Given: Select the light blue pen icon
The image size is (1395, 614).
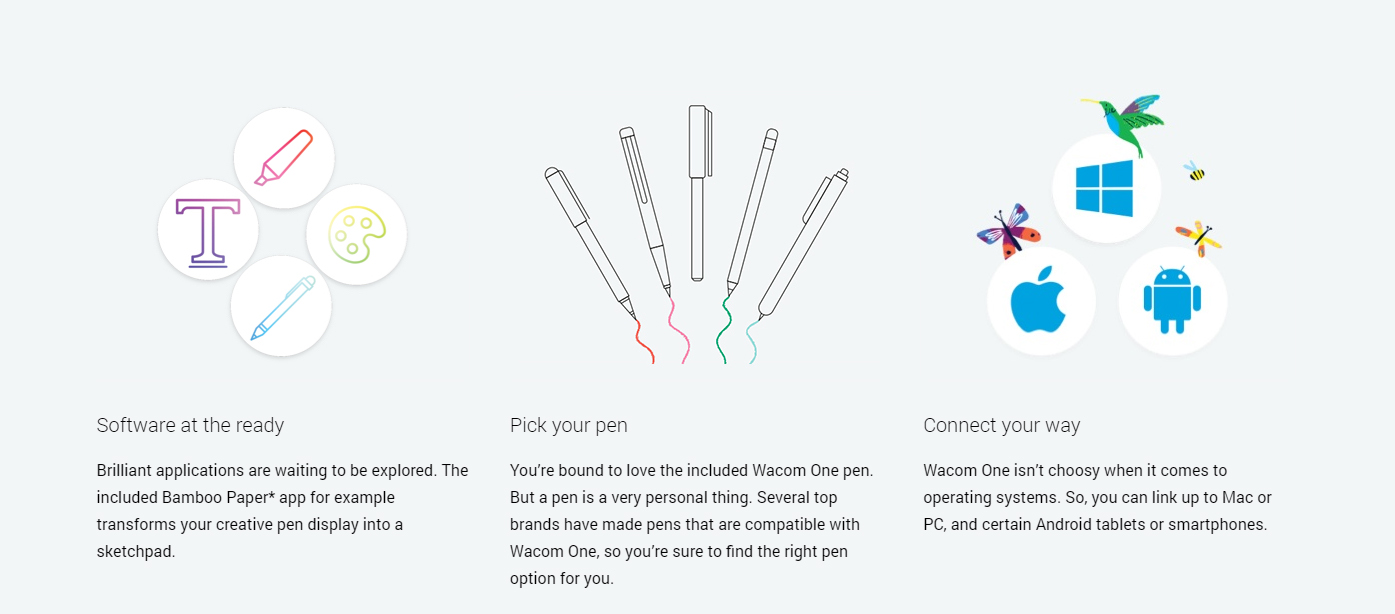Looking at the screenshot, I should pyautogui.click(x=281, y=306).
